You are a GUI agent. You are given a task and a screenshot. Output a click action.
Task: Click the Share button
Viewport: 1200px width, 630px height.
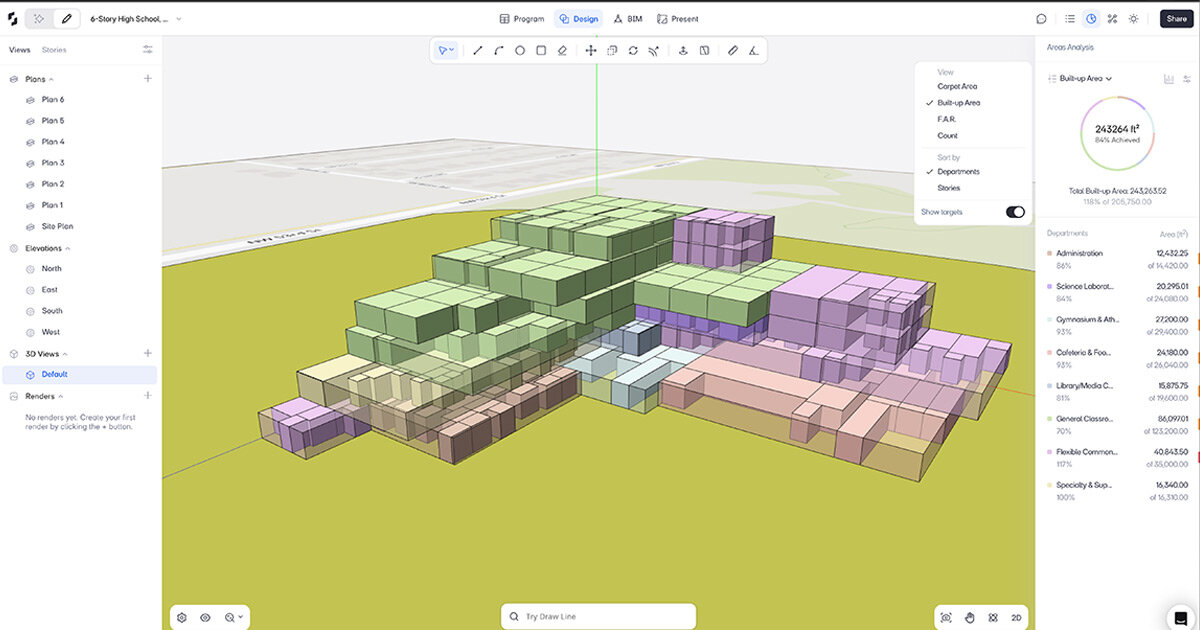1176,18
